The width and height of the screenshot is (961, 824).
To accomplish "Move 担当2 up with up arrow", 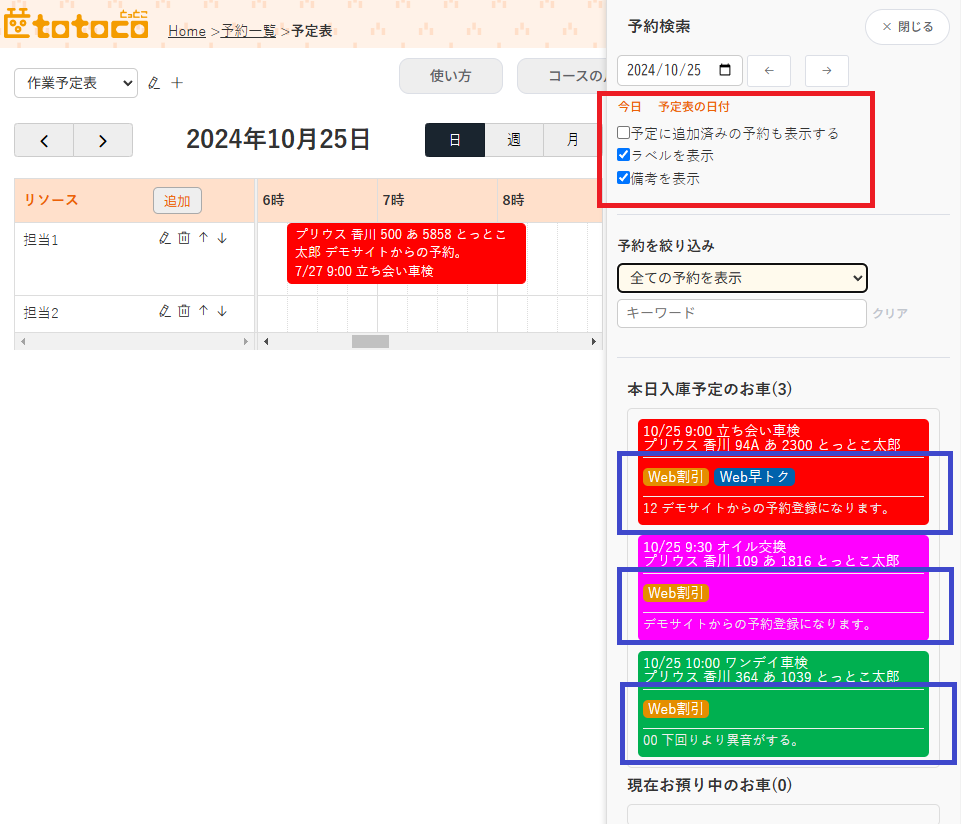I will click(203, 311).
